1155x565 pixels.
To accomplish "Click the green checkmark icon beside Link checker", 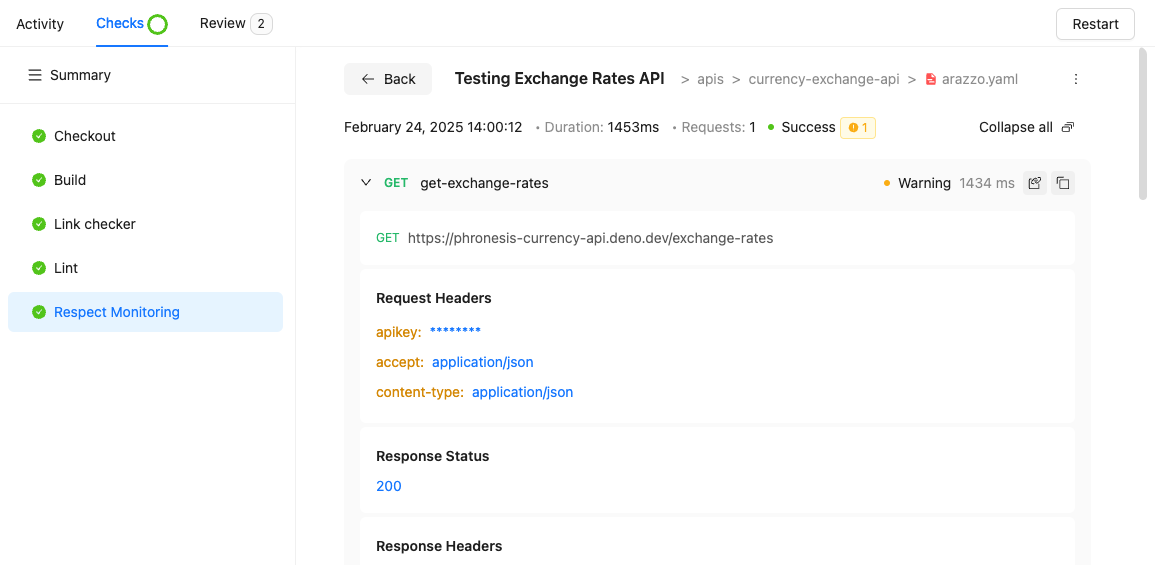I will (39, 224).
